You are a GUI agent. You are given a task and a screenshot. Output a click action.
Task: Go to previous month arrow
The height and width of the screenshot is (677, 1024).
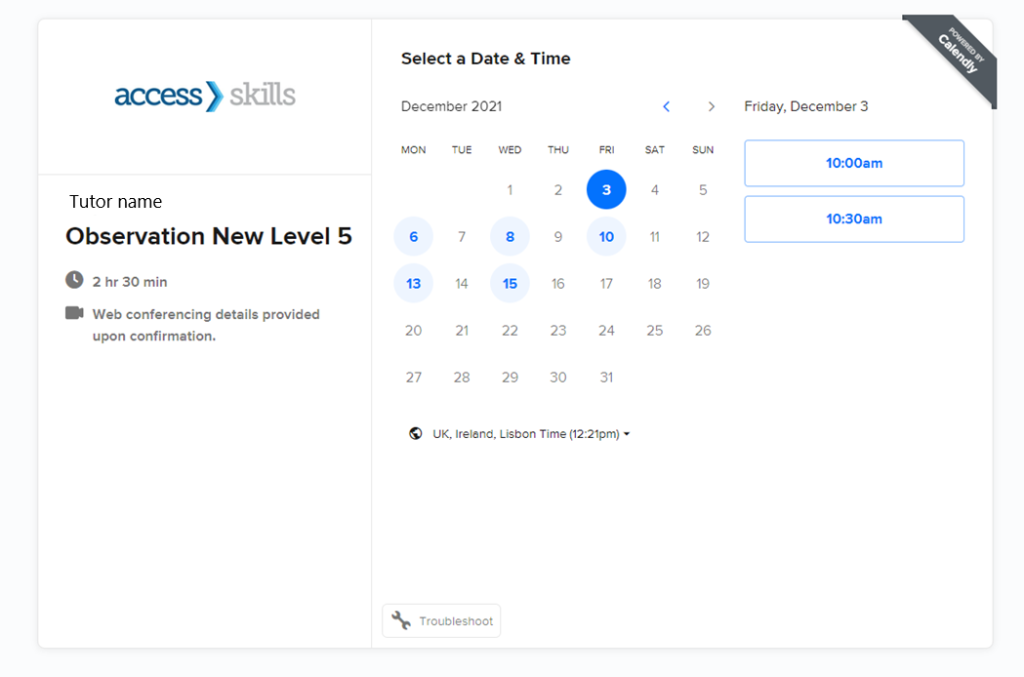click(x=666, y=106)
